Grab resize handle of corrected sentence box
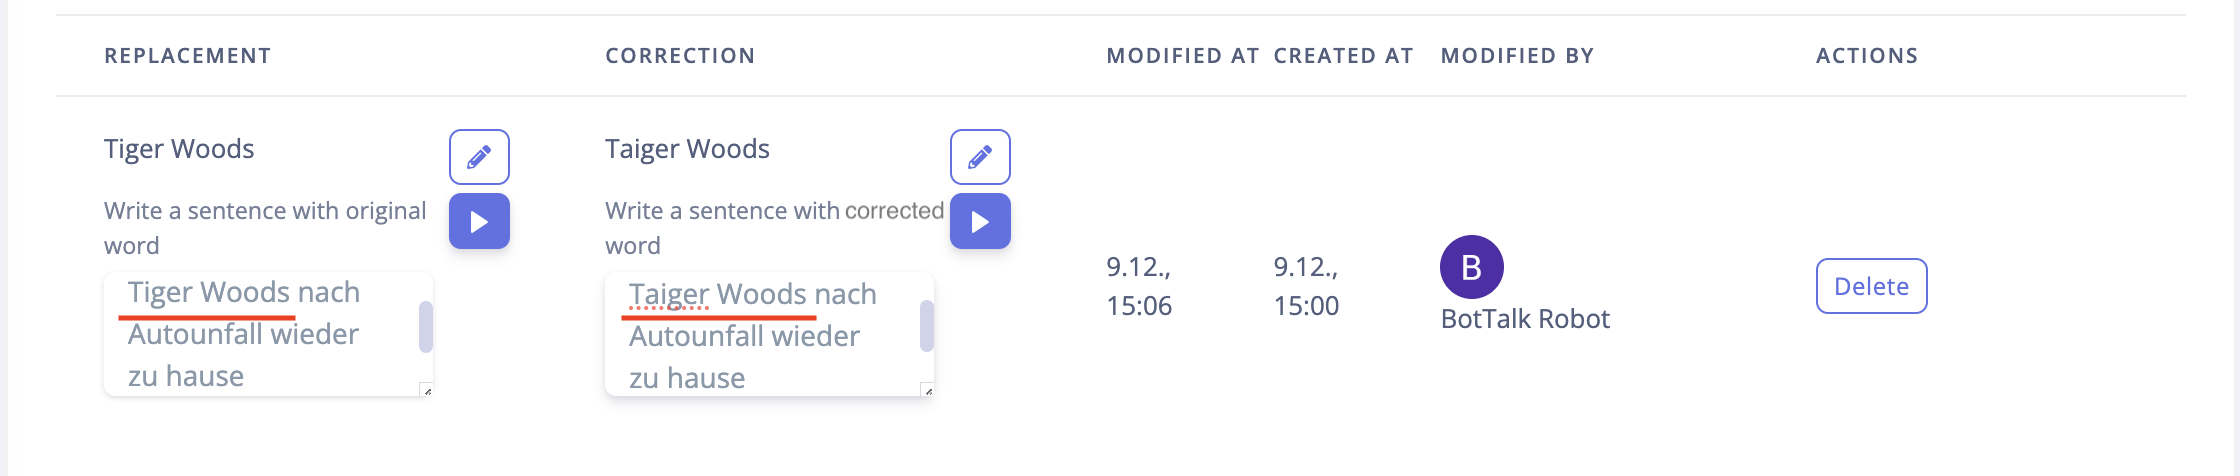This screenshot has width=2240, height=476. [928, 391]
